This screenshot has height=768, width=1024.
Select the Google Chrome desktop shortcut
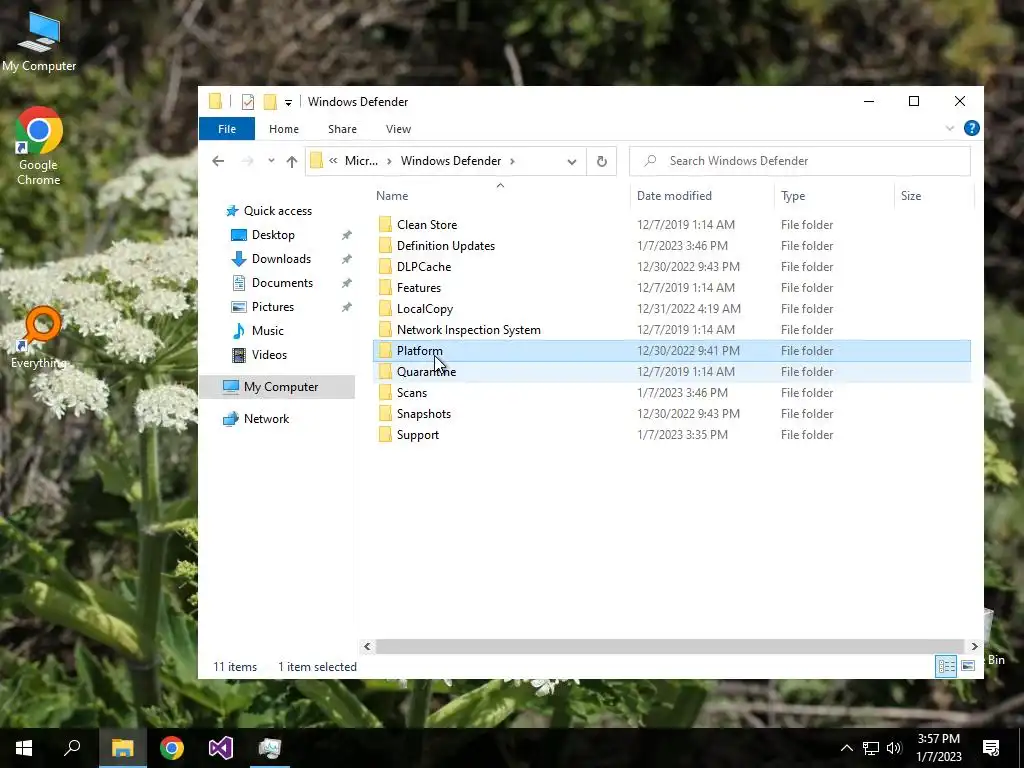pos(39,146)
